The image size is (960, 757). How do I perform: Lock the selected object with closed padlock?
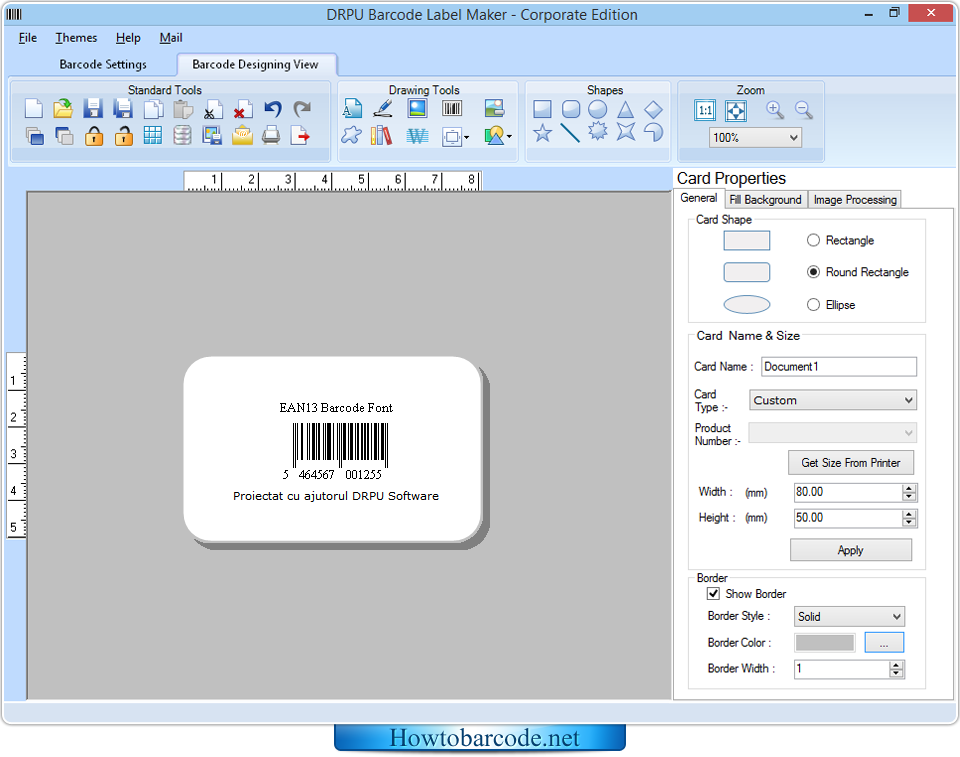pos(94,135)
